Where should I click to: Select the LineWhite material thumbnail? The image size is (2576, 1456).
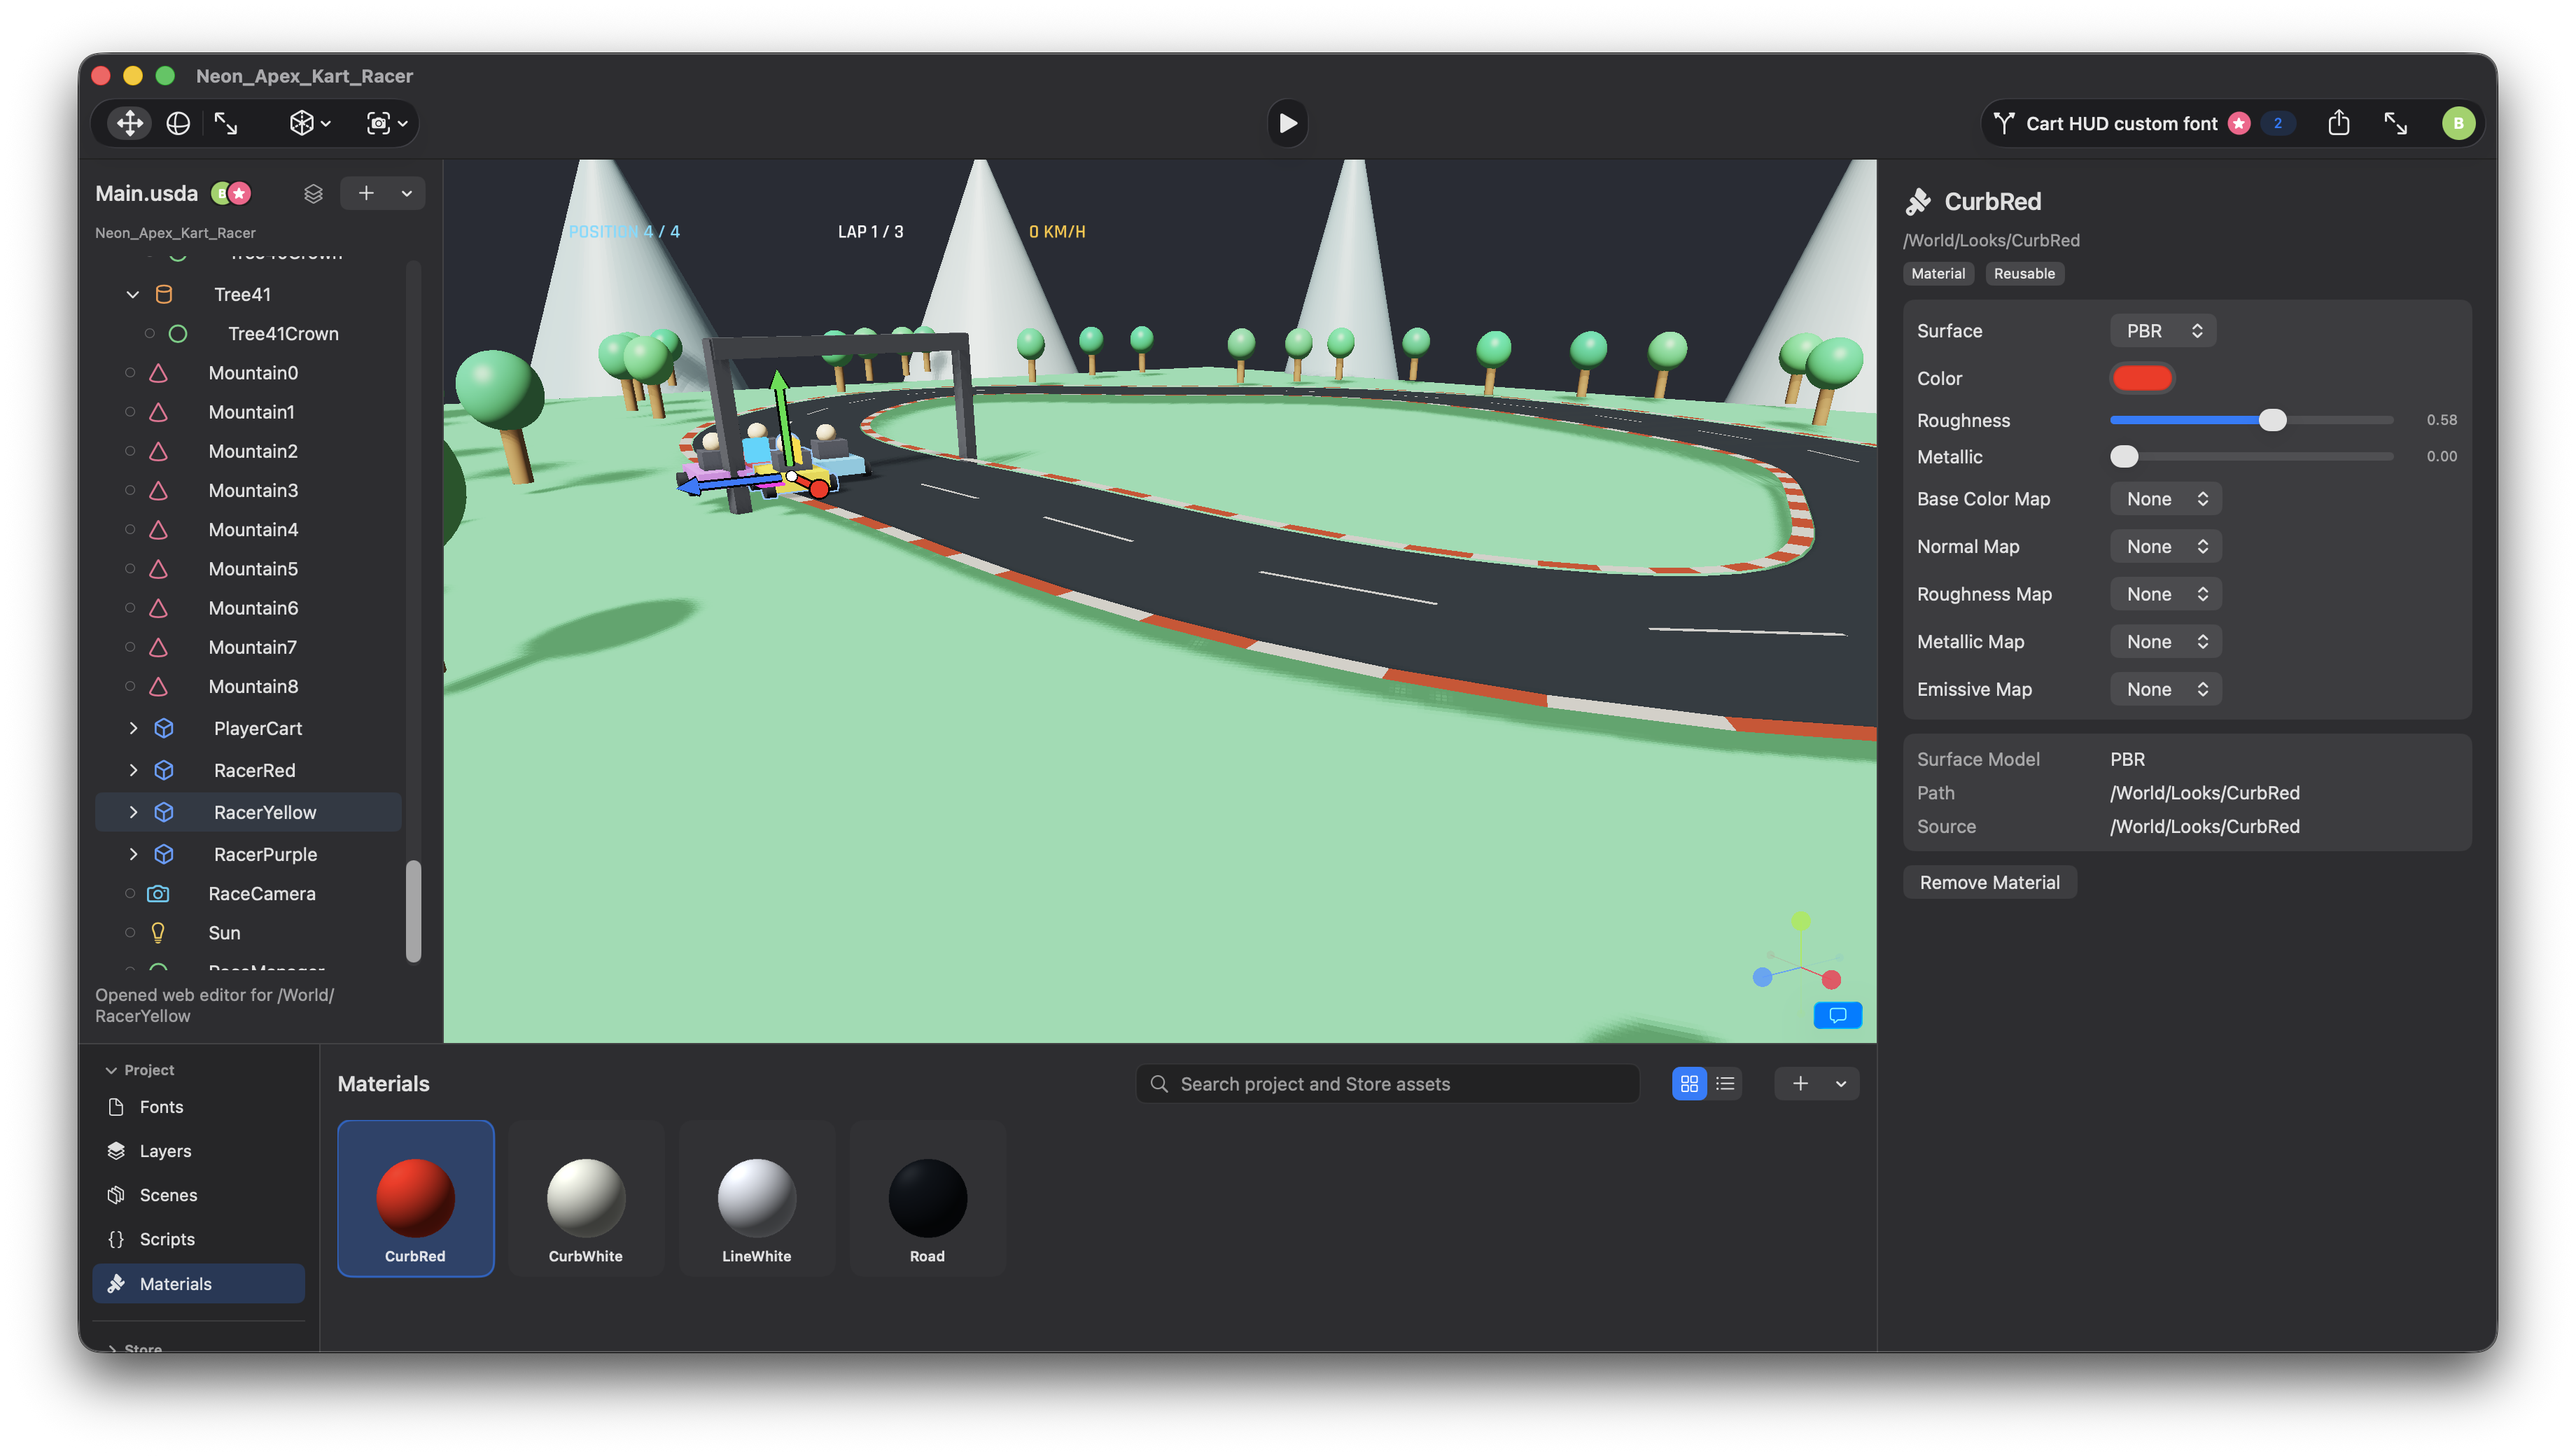click(x=757, y=1198)
